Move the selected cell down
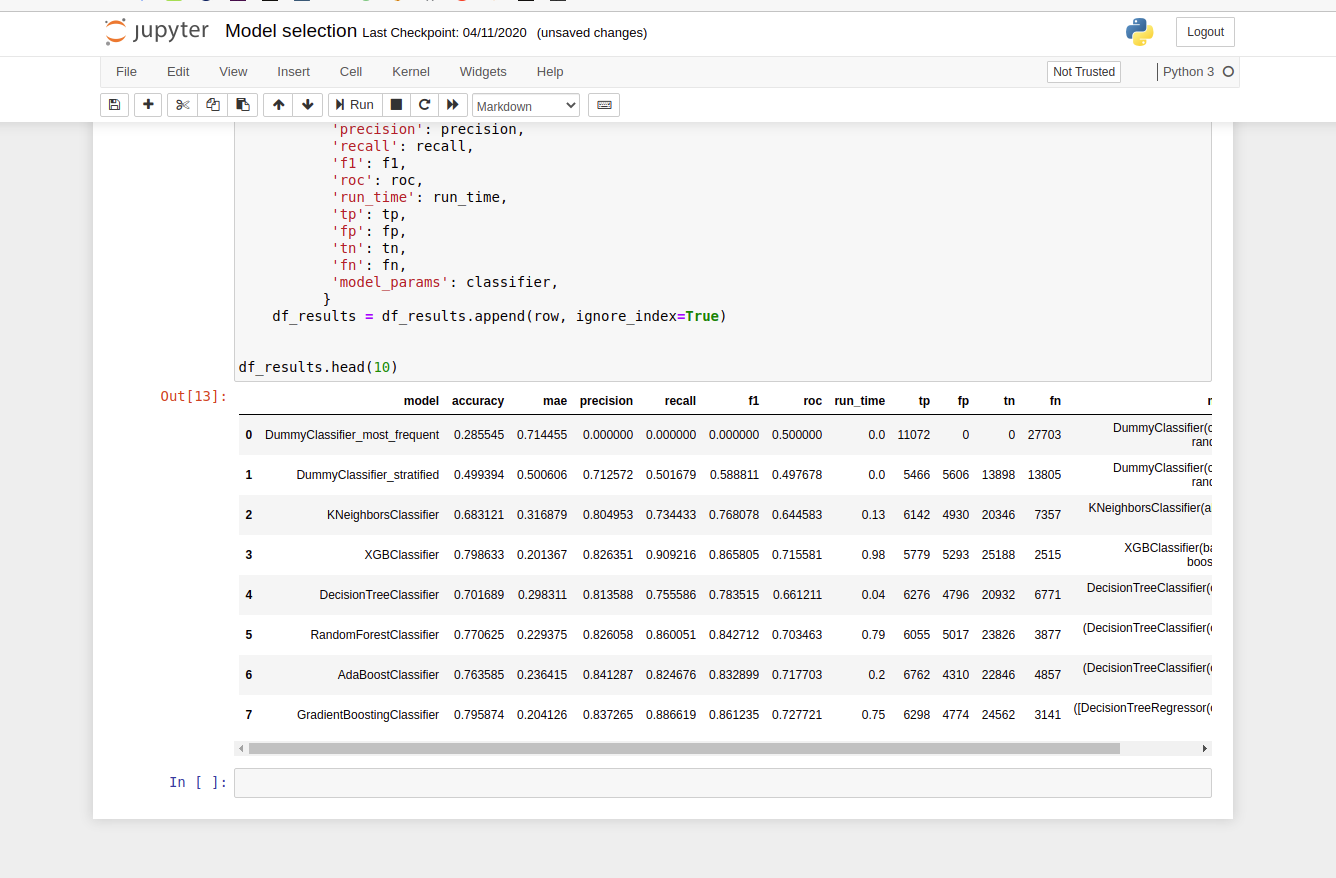The image size is (1336, 878). 307,105
